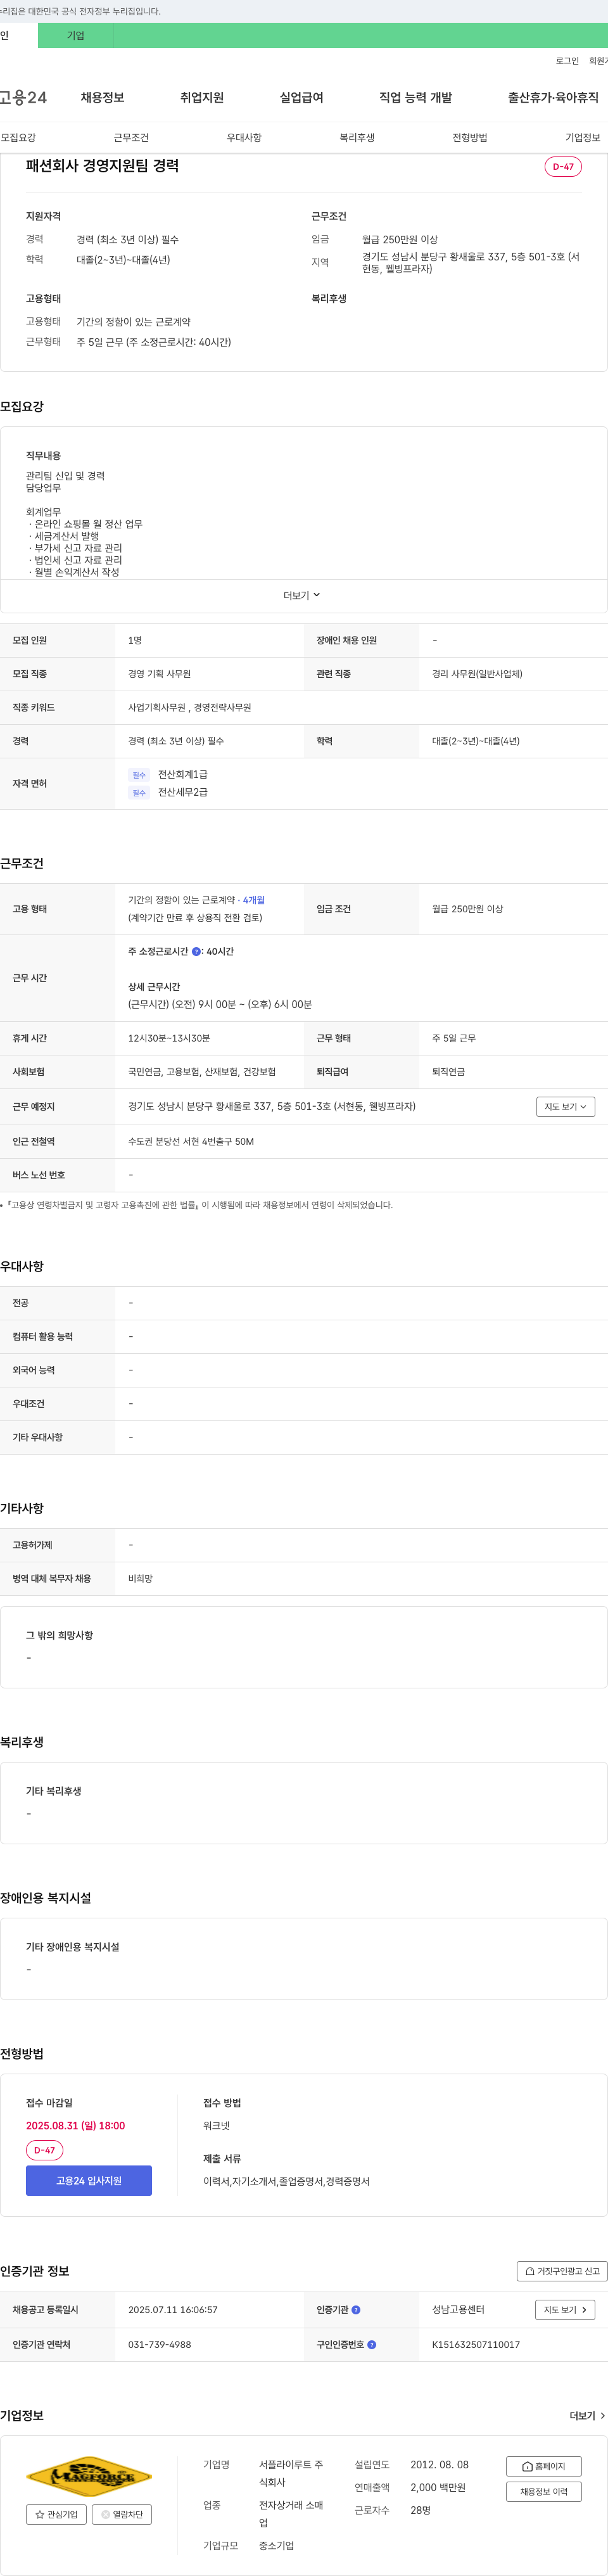Open 실업급여 main menu
608x2576 pixels.
pos(302,97)
